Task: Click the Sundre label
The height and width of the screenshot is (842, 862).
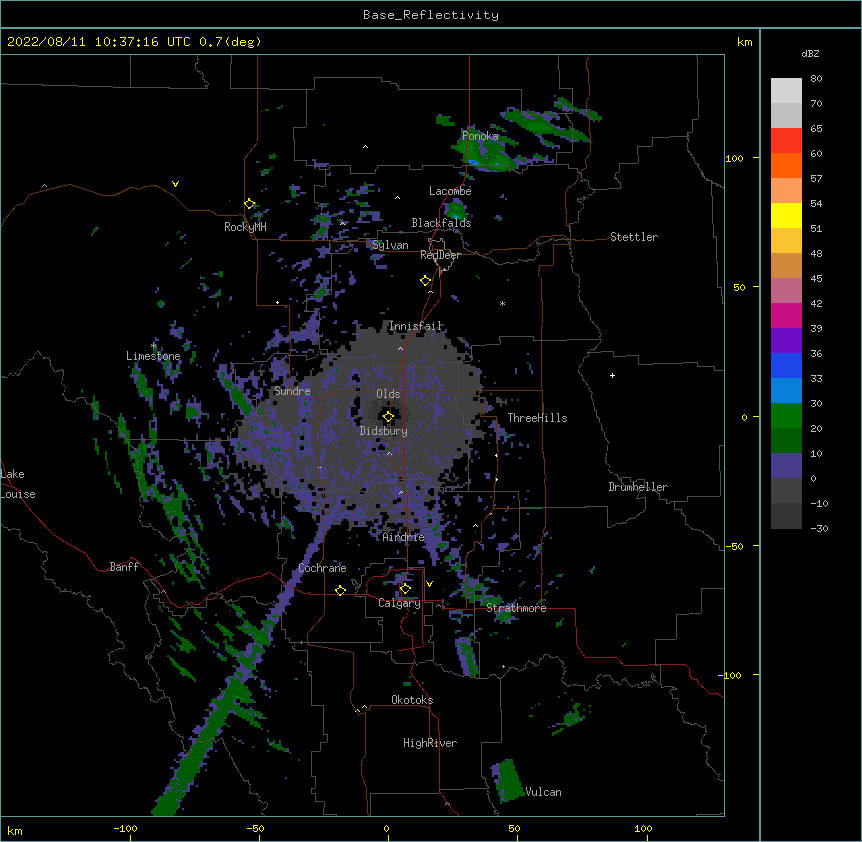Action: [x=292, y=391]
